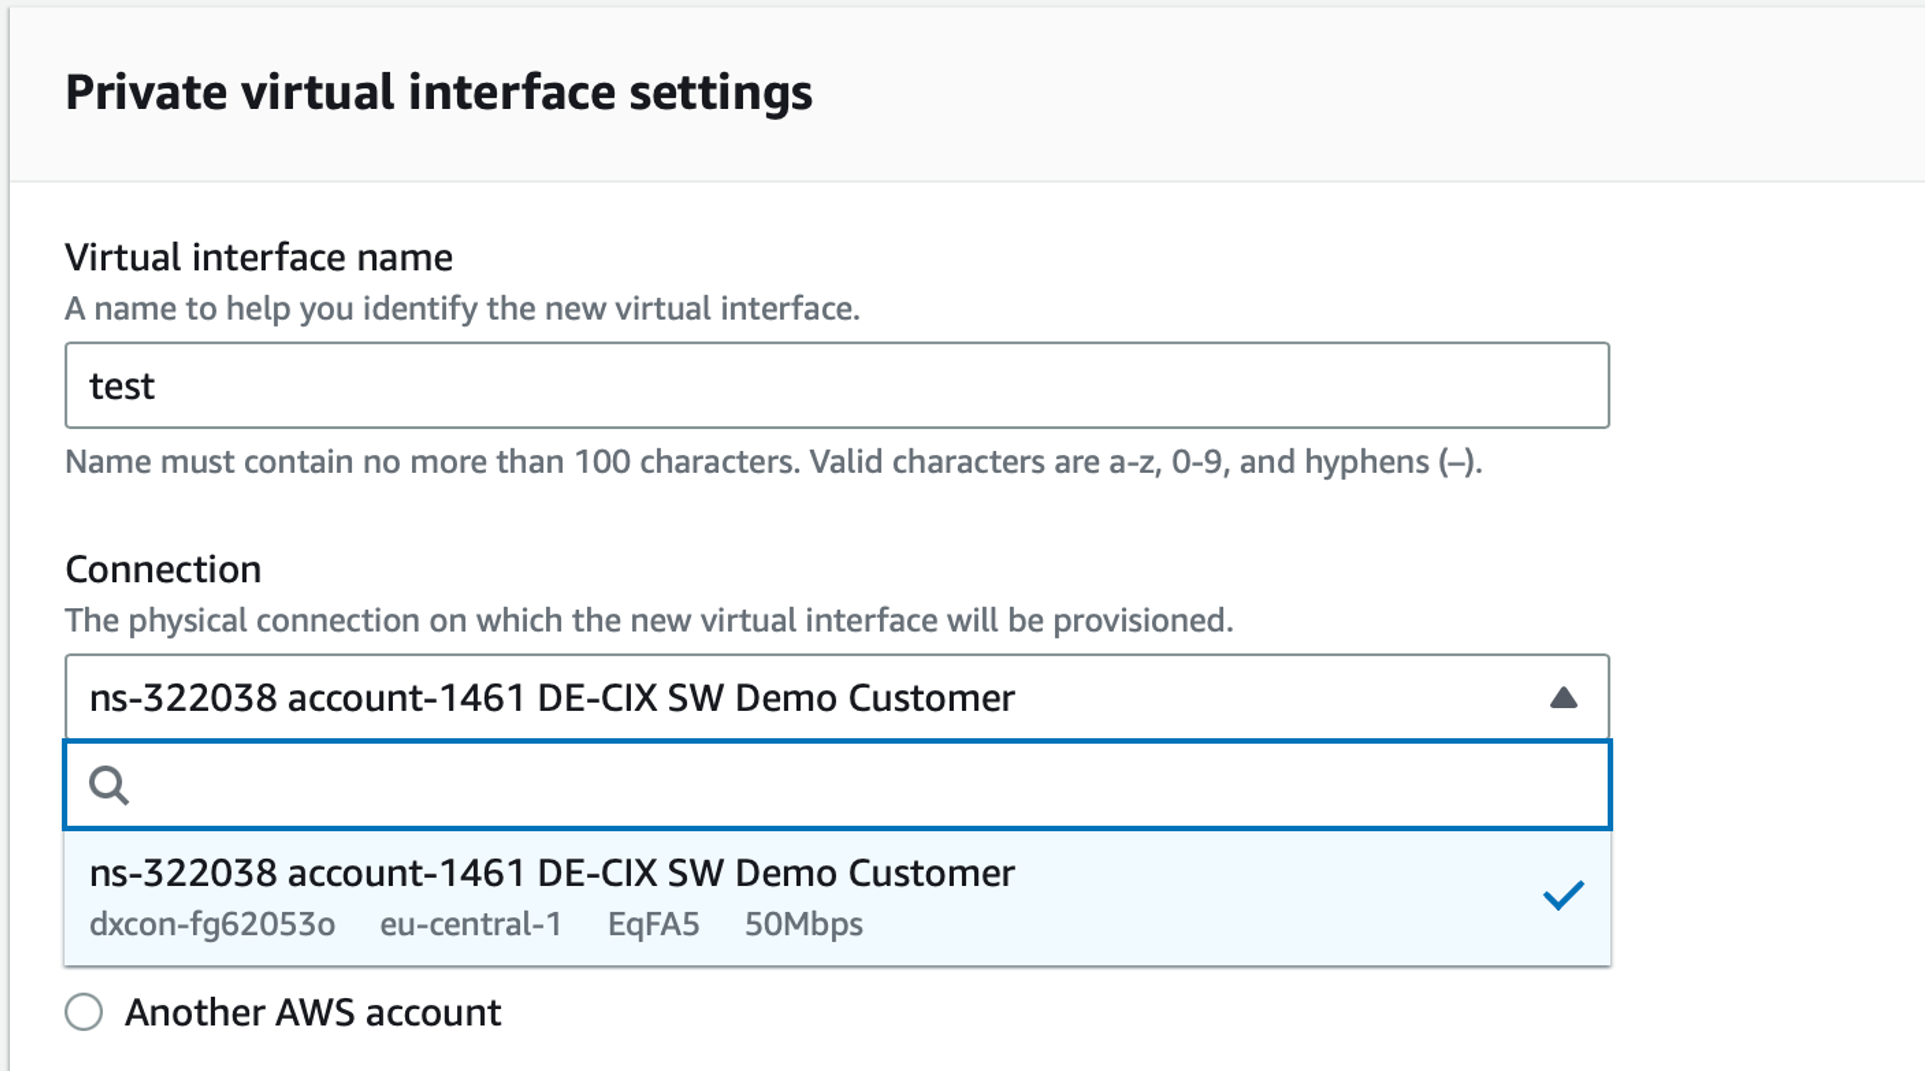This screenshot has height=1071, width=1925.
Task: Click the physical connection description text
Action: click(649, 620)
